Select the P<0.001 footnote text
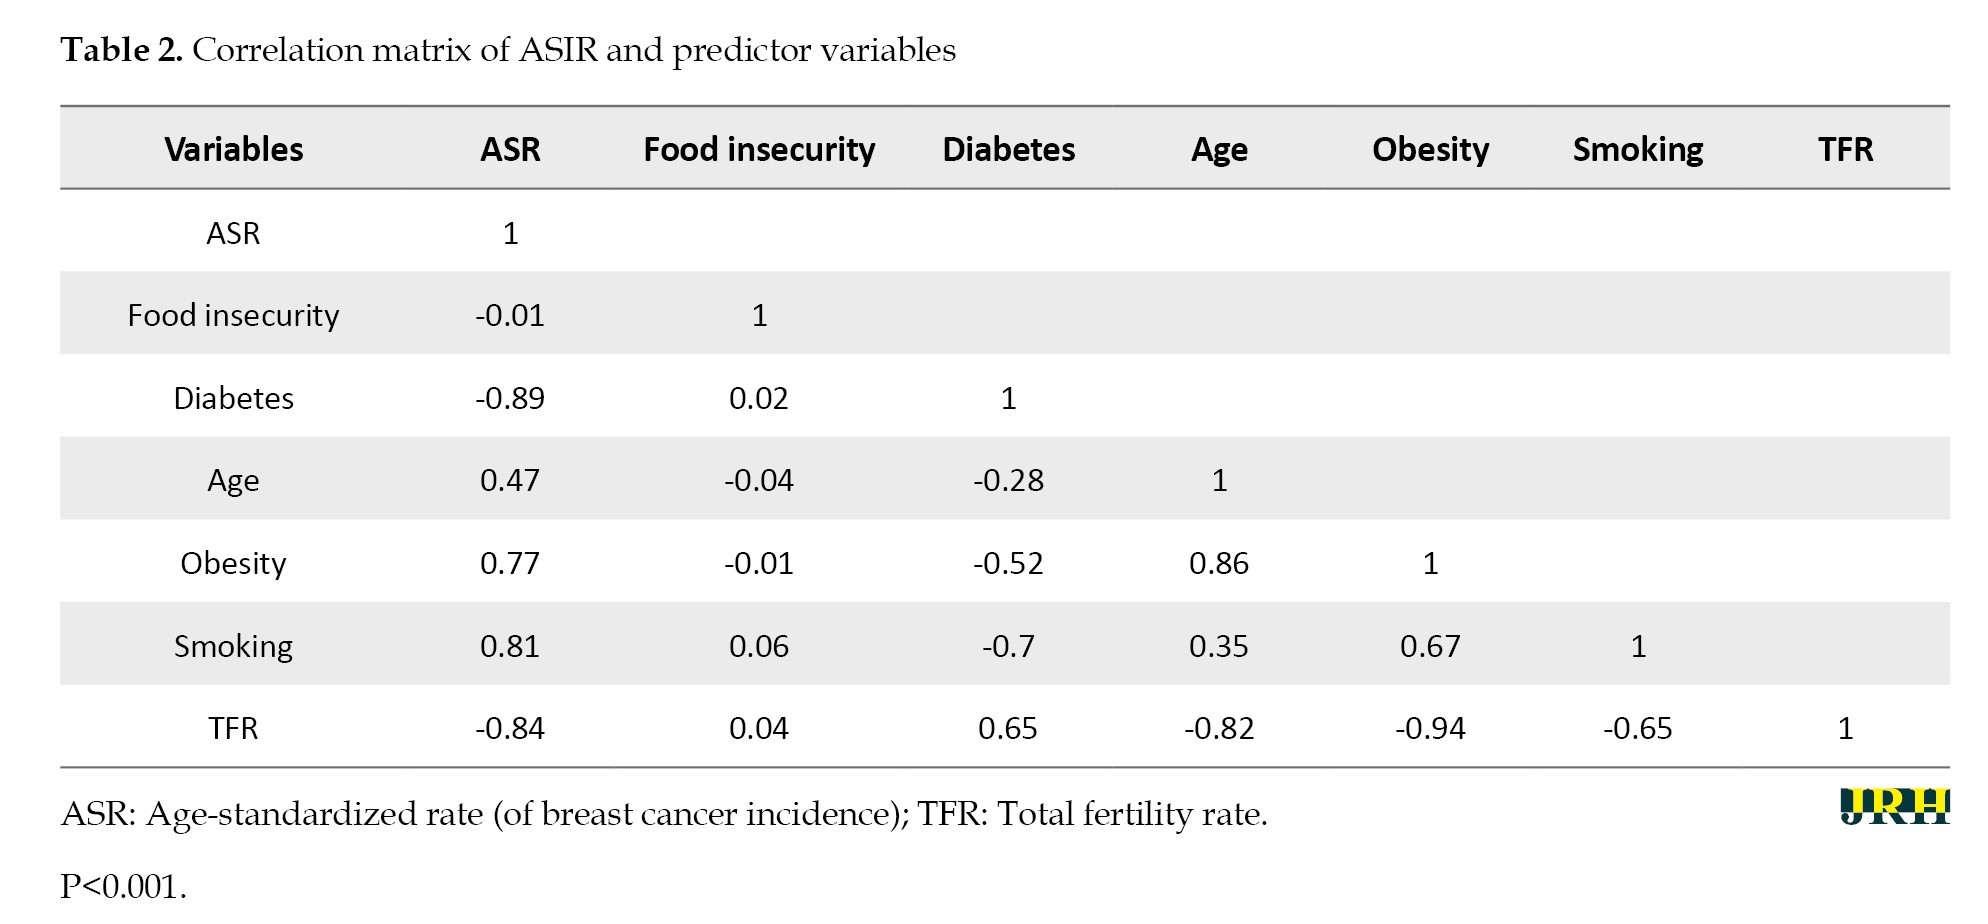Viewport: 1988px width, 924px height. 124,886
